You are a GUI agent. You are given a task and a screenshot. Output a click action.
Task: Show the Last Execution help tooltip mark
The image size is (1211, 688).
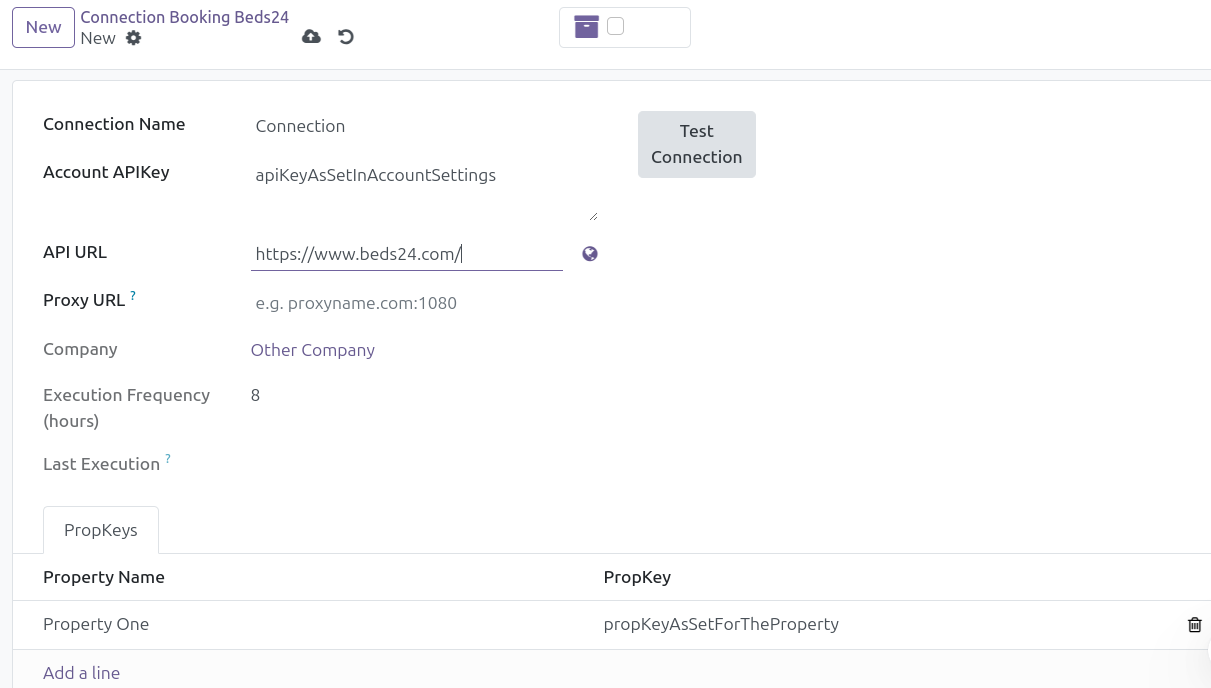pos(168,459)
